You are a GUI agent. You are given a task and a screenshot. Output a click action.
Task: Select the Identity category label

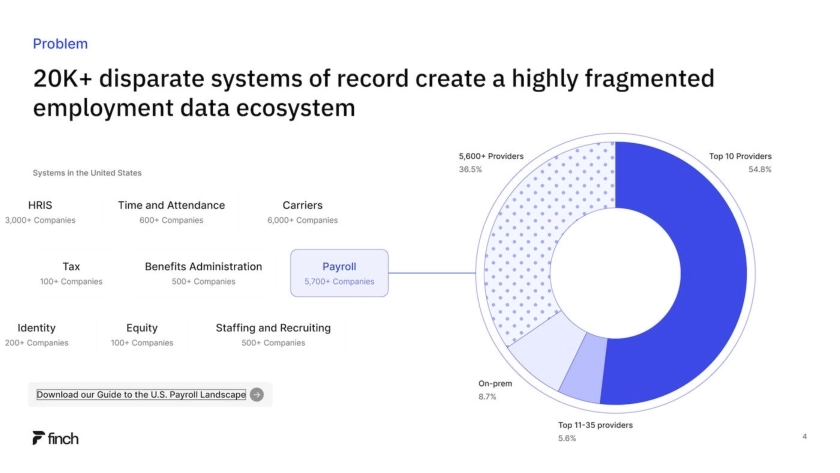36,328
